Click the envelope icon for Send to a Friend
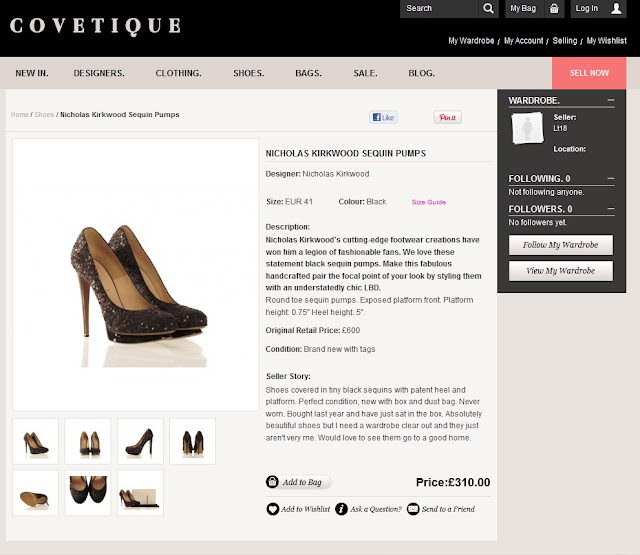The height and width of the screenshot is (555, 640). click(x=413, y=509)
